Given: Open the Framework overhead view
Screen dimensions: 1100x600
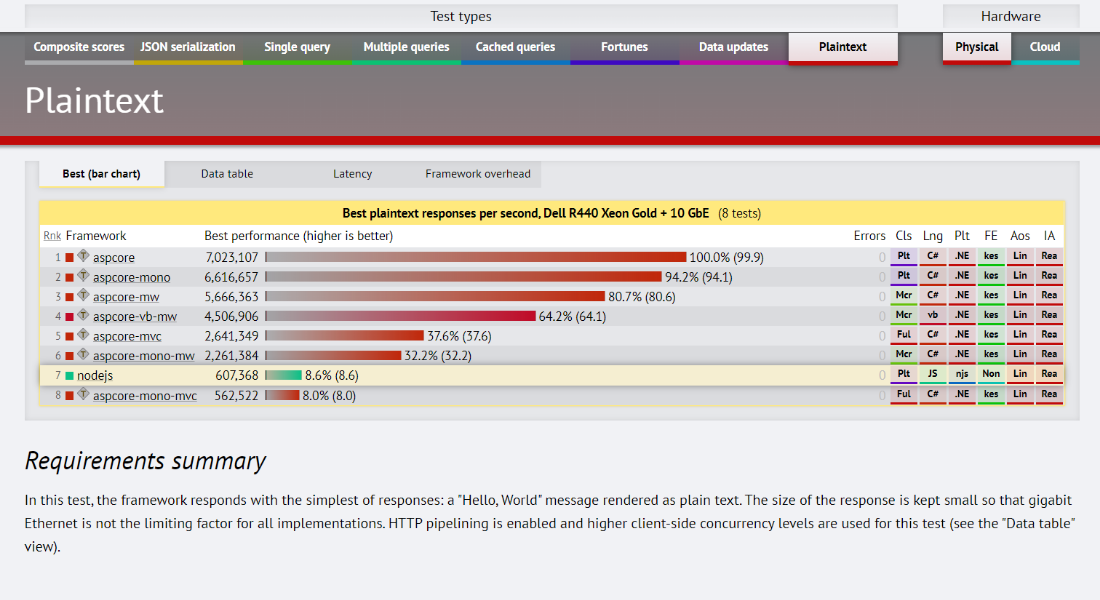Looking at the screenshot, I should click(x=478, y=174).
